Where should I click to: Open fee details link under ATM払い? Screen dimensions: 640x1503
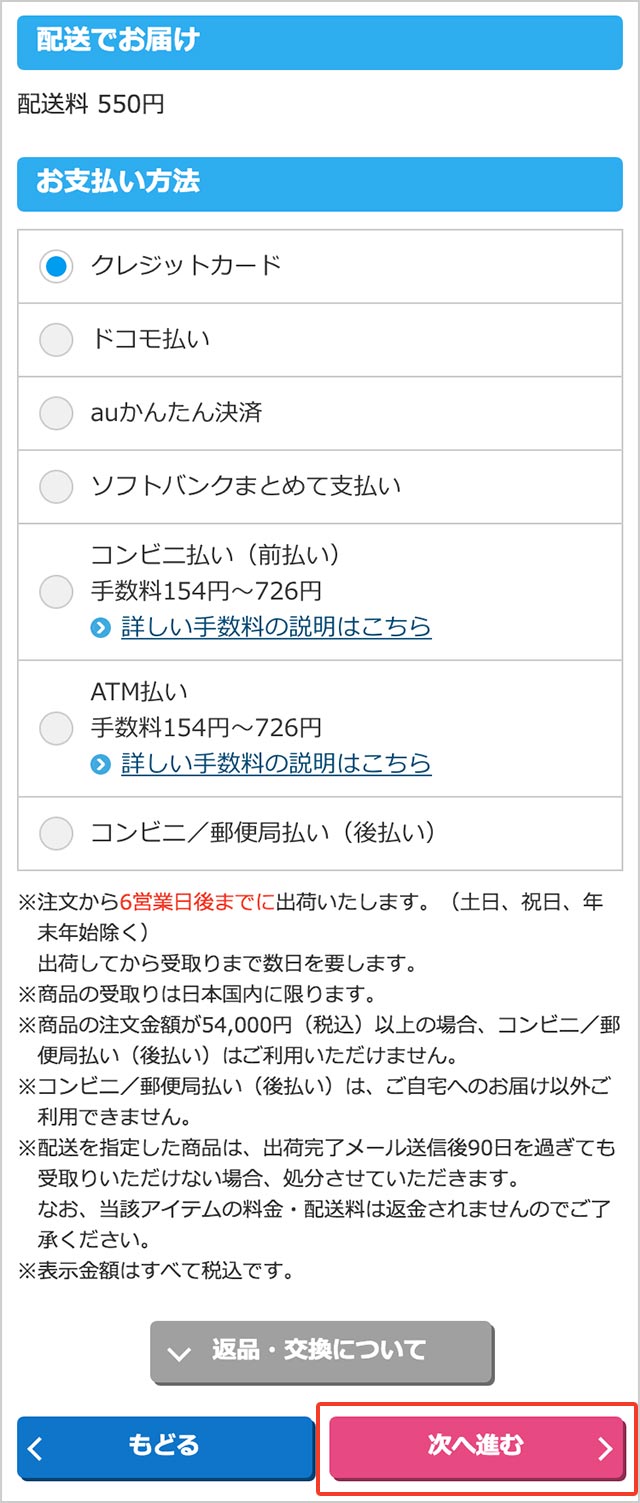coord(276,764)
